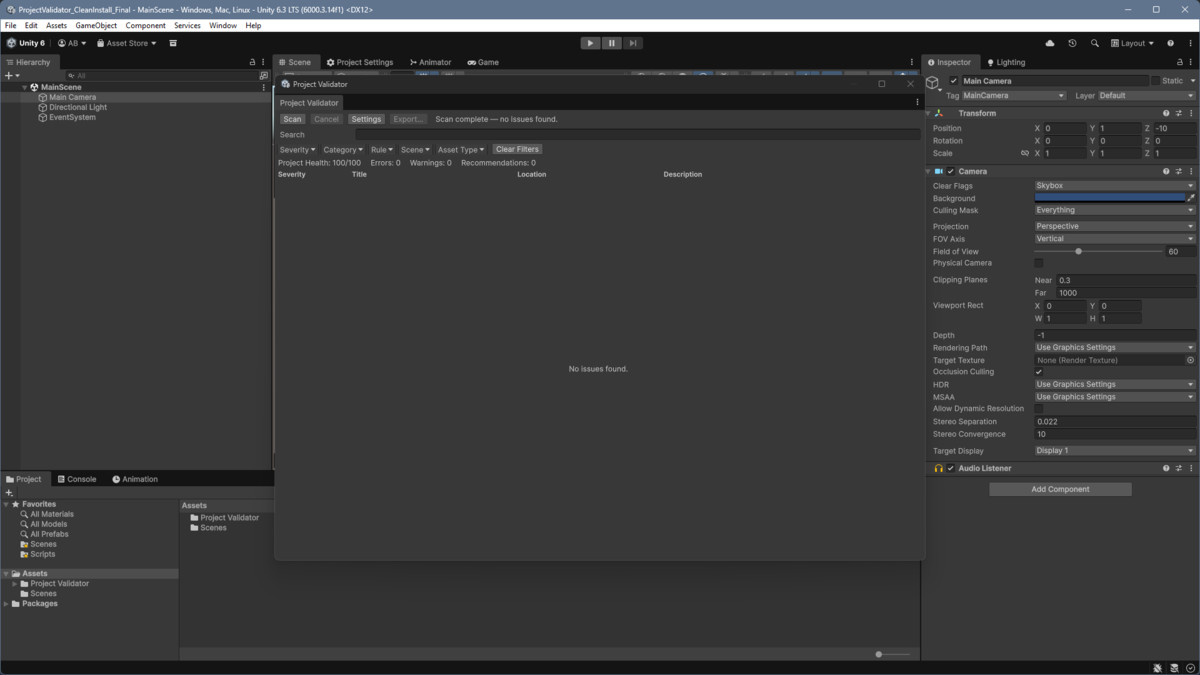Open the Window menu
Viewport: 1200px width, 675px height.
click(x=223, y=25)
